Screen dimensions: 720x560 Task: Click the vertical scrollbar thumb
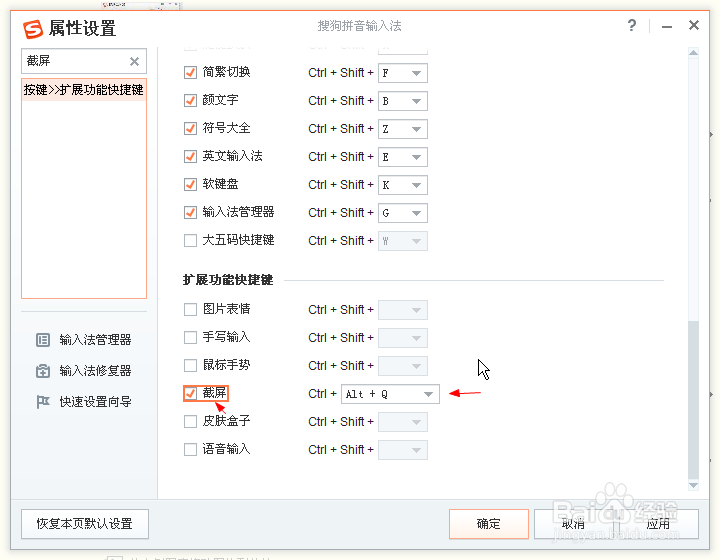tap(693, 400)
